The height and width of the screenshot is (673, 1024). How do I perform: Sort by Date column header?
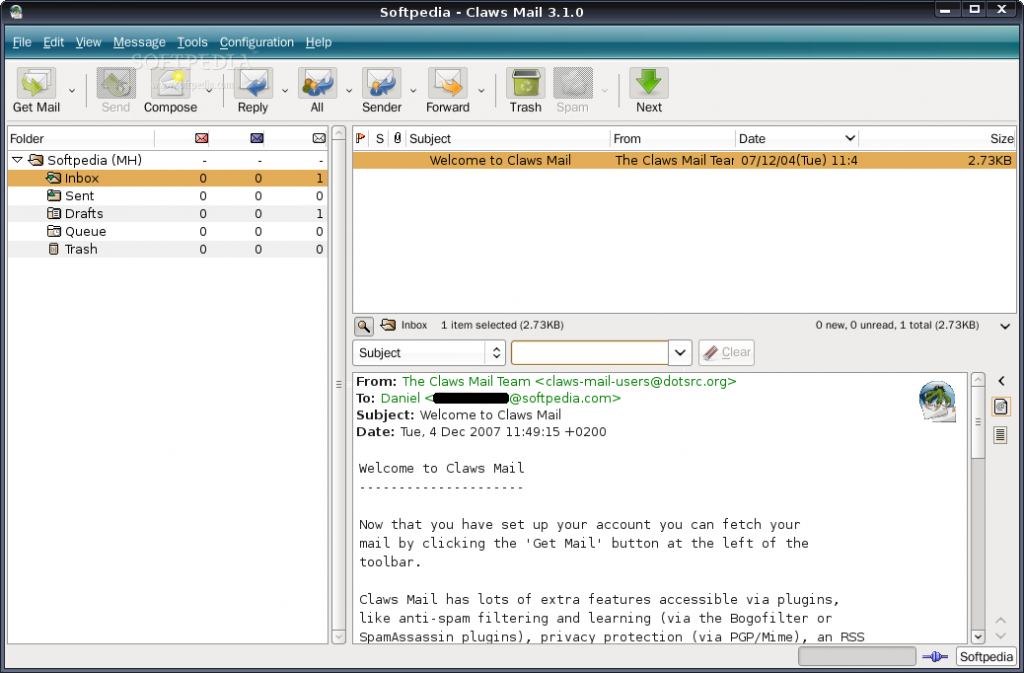pos(797,138)
